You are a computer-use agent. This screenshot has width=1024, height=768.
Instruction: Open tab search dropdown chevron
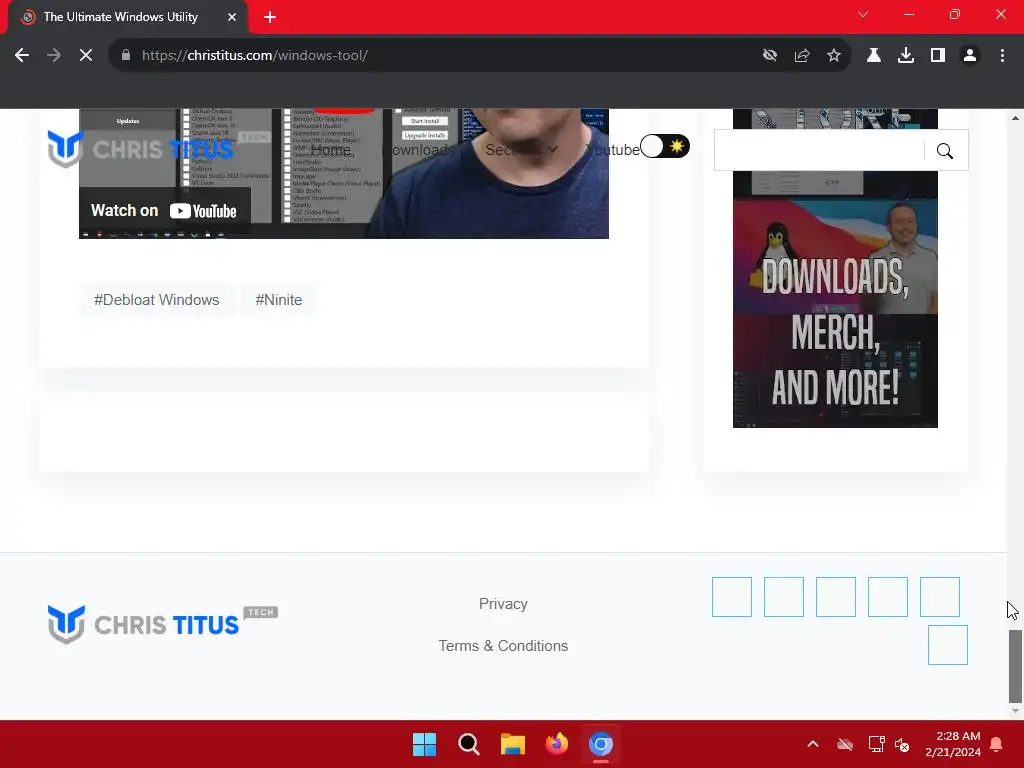(863, 14)
